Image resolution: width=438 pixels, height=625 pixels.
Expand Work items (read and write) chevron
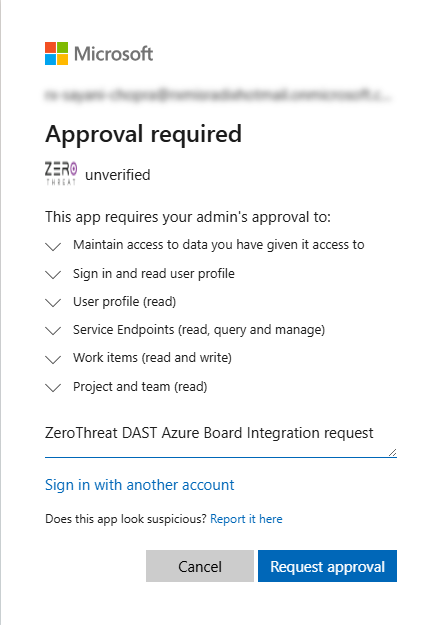(x=53, y=360)
